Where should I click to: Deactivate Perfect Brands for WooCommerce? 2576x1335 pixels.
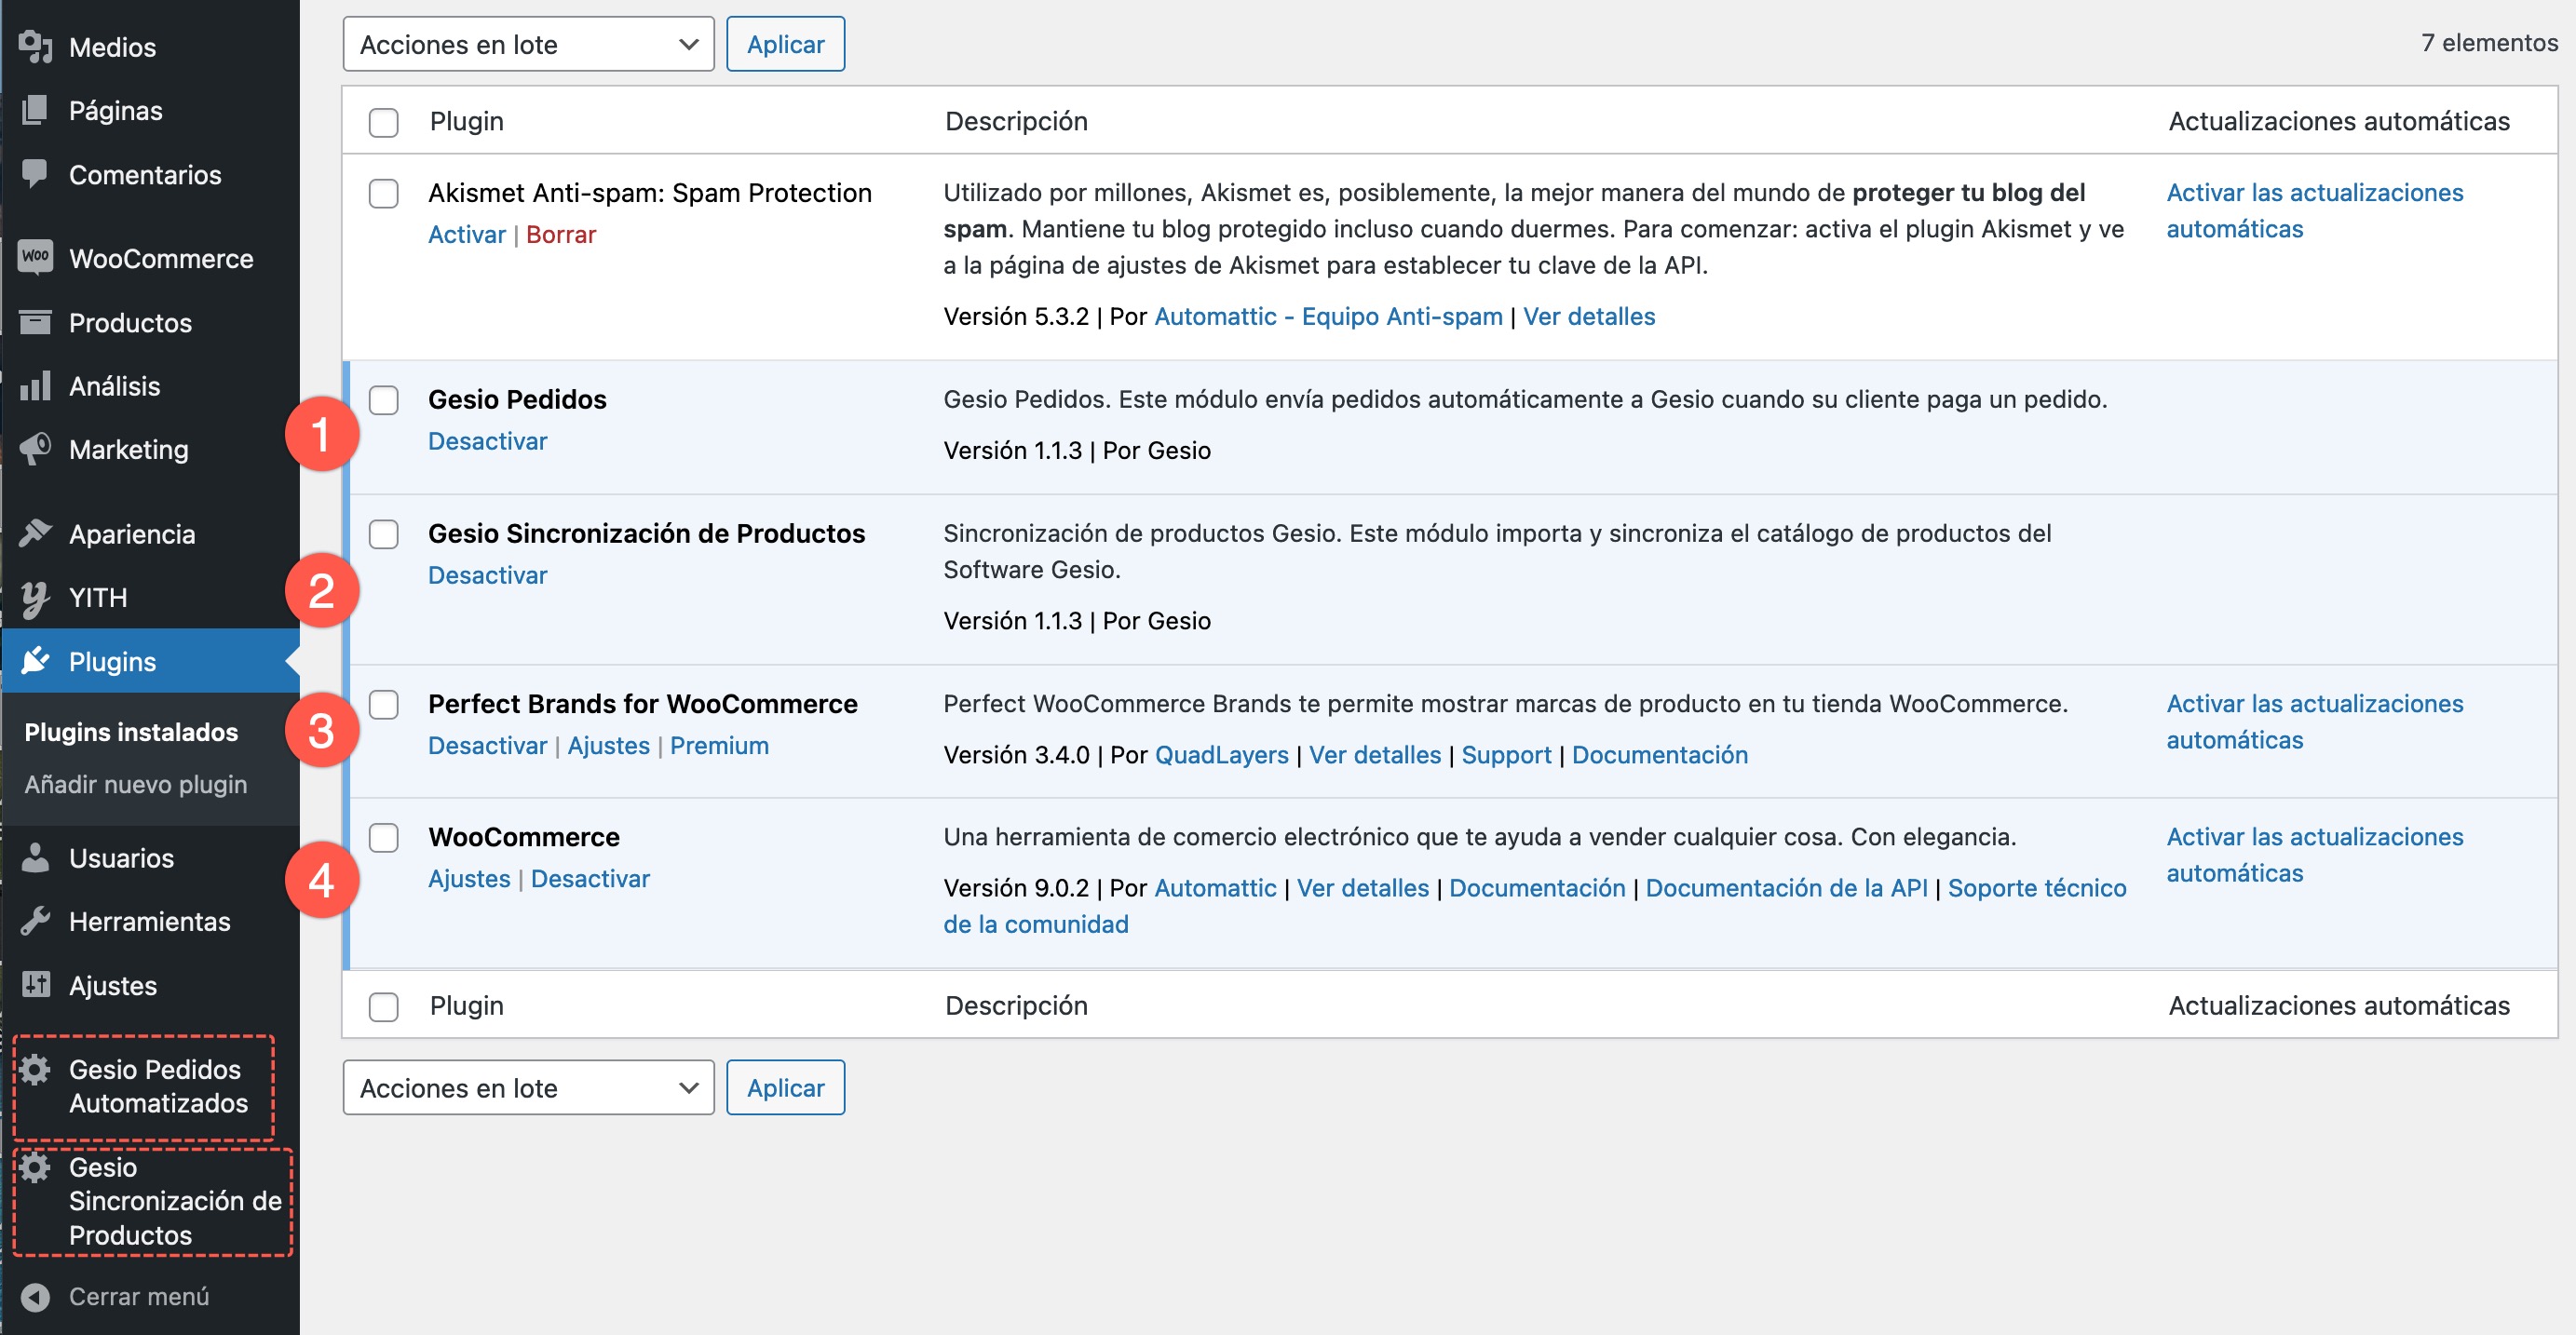coord(487,745)
